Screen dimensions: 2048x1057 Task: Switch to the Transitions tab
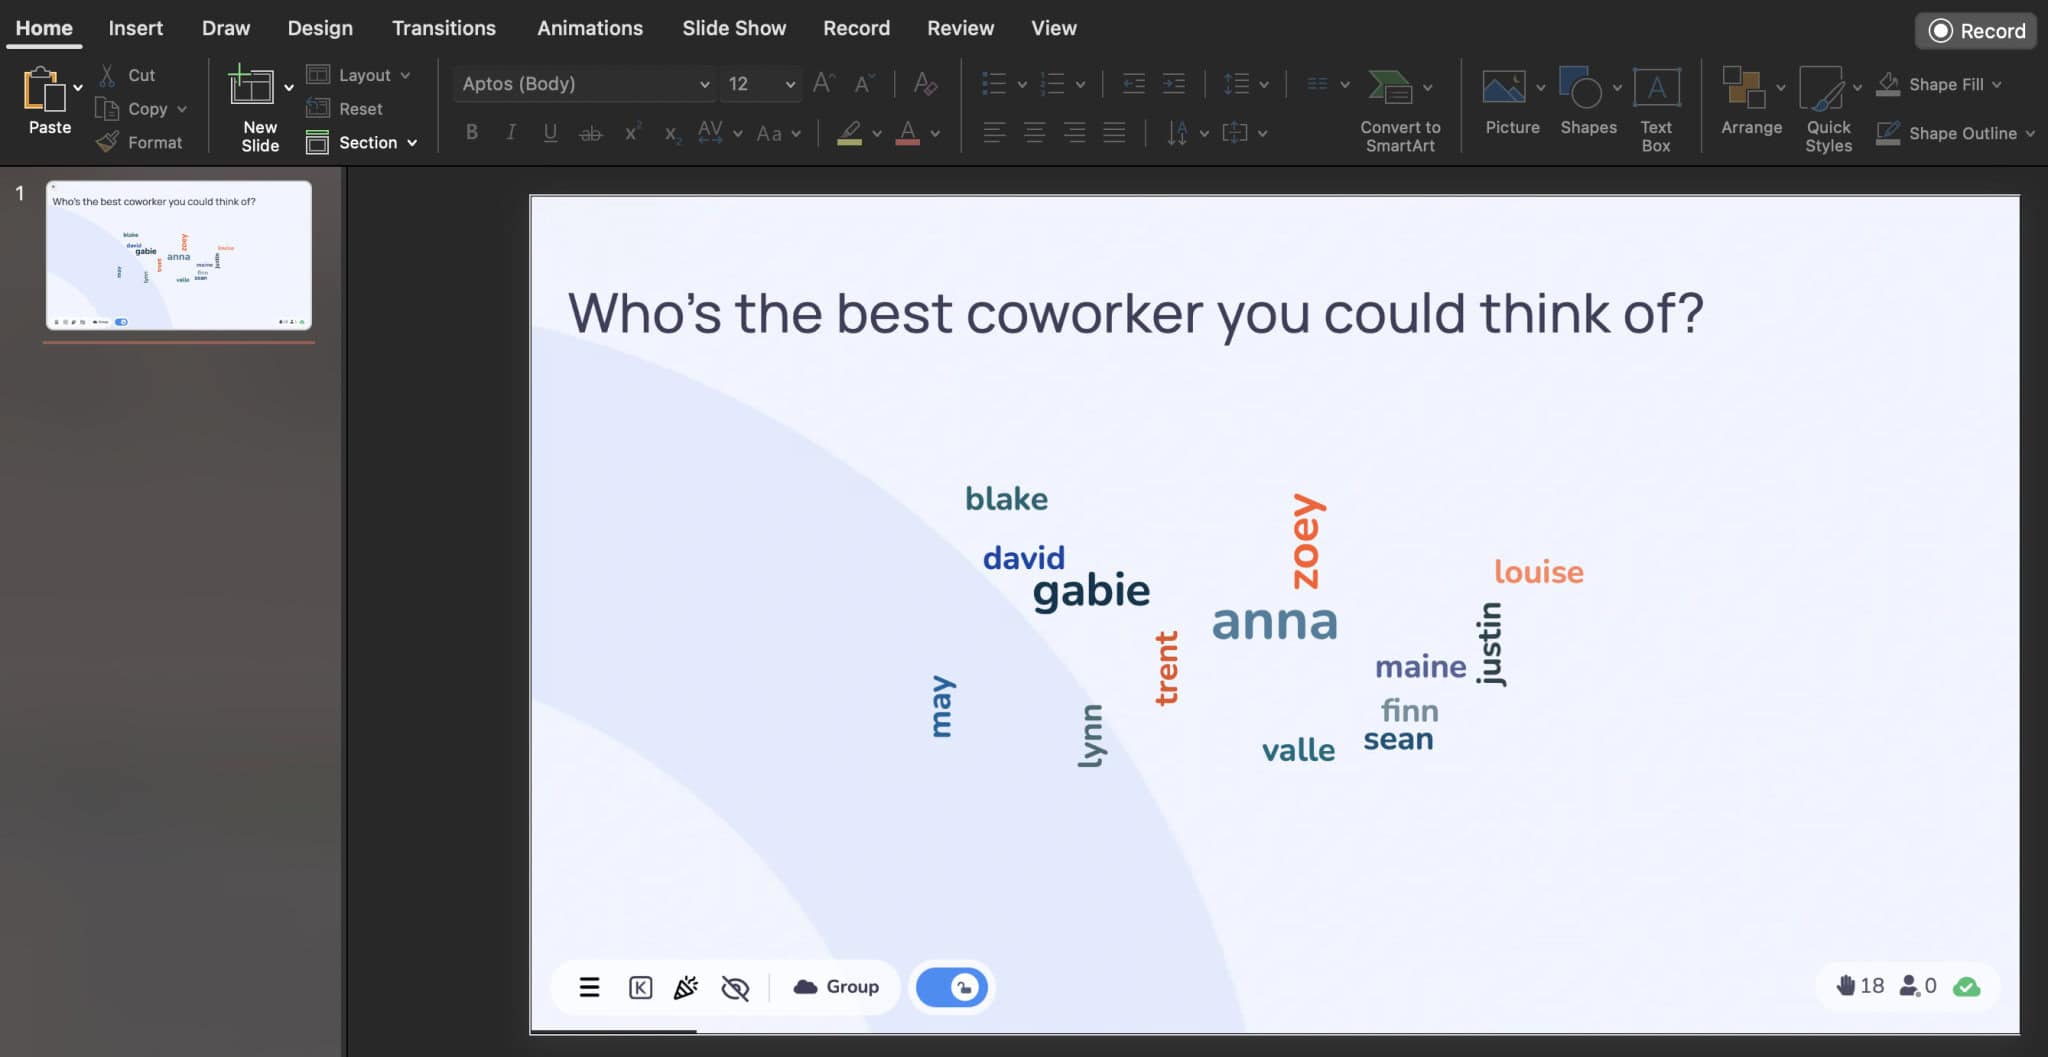[444, 27]
